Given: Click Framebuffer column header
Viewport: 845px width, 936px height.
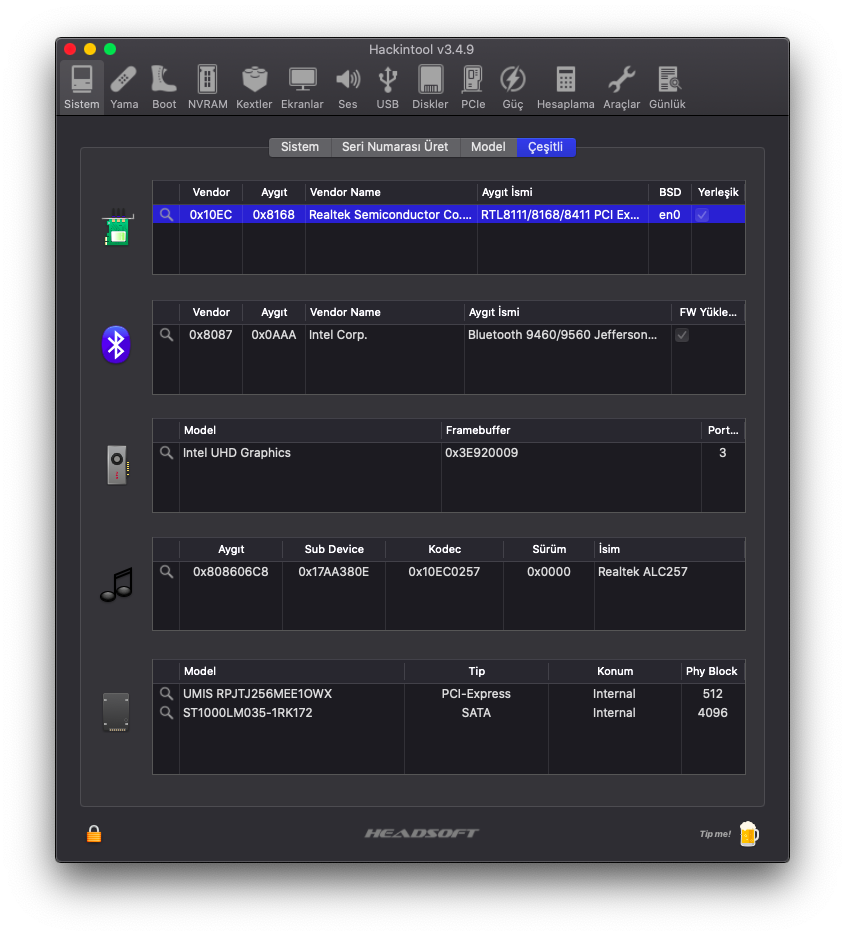Looking at the screenshot, I should 571,430.
